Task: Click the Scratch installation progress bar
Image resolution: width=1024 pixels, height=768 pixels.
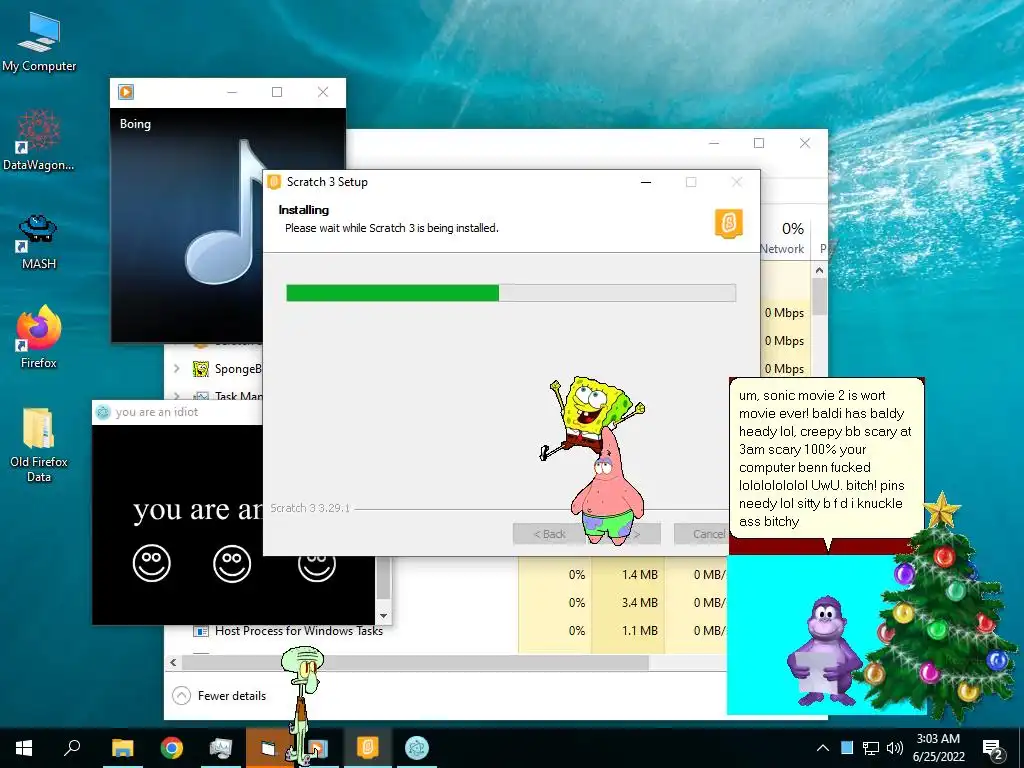Action: (511, 293)
